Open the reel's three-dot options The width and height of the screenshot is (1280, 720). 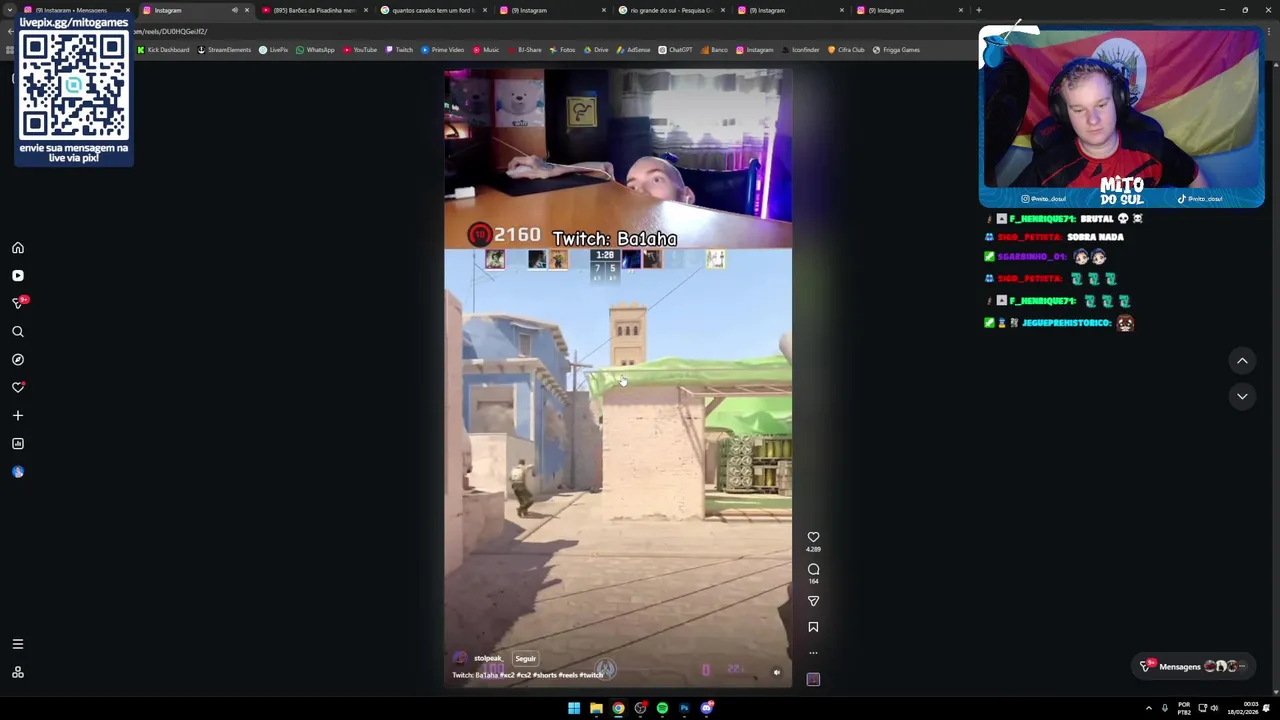[x=813, y=653]
